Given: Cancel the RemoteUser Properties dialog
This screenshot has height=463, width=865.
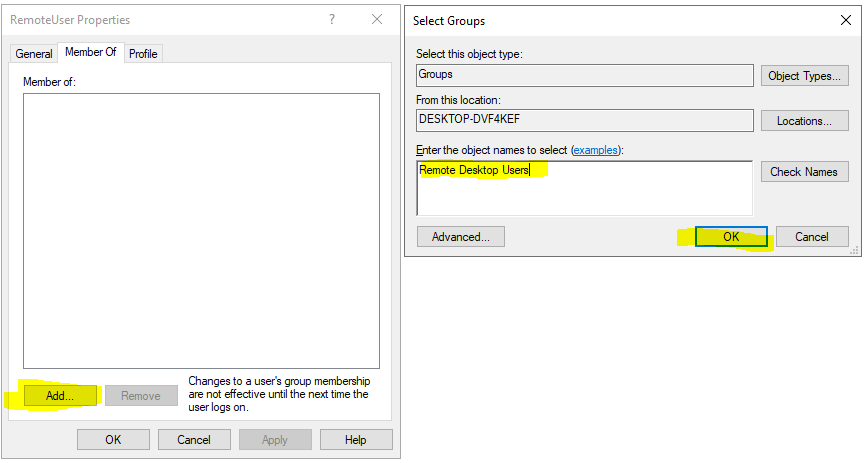Looking at the screenshot, I should tap(194, 440).
